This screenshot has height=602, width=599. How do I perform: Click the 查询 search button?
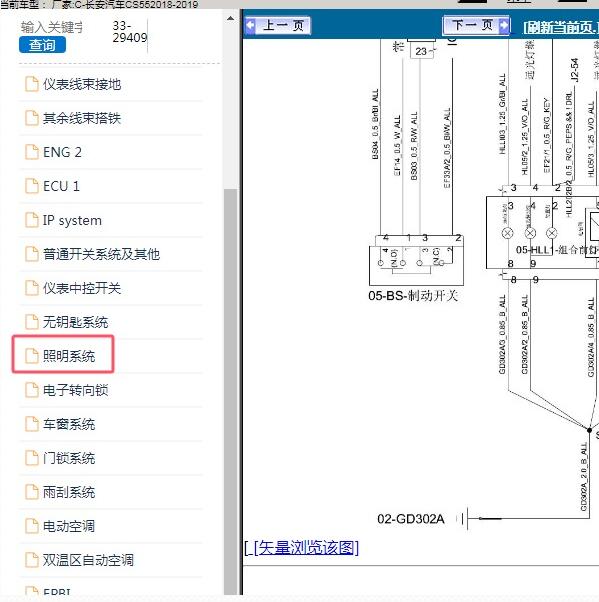click(42, 45)
